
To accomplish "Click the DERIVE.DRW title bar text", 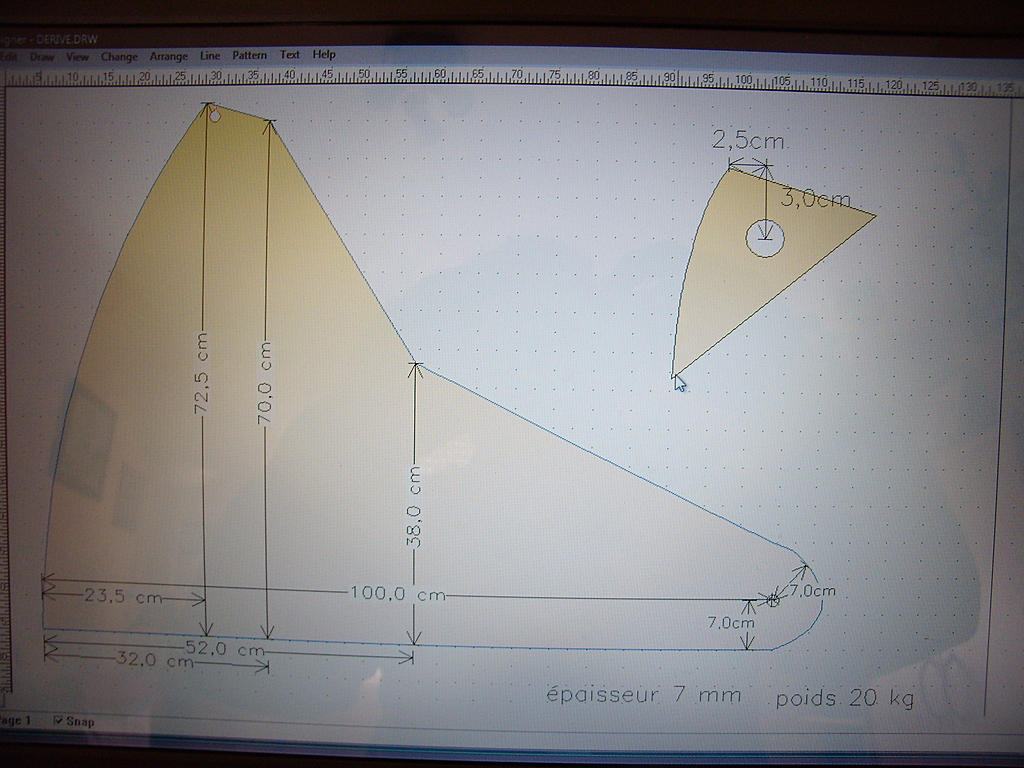I will 67,39.
